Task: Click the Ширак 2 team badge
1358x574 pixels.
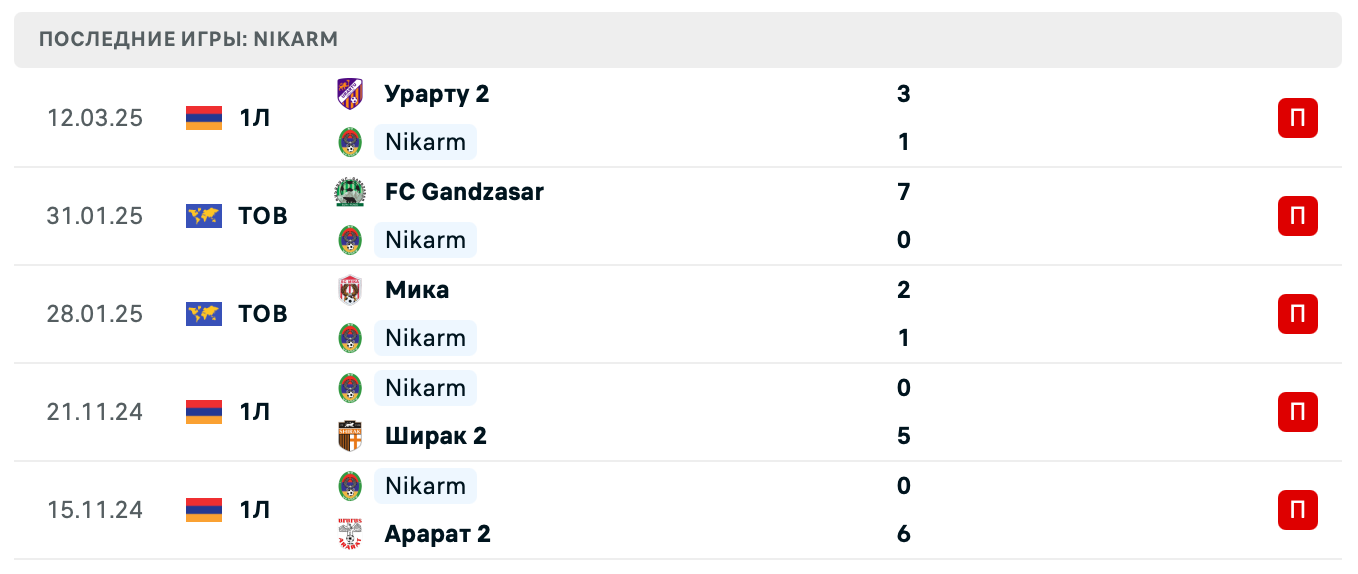Action: pos(350,436)
